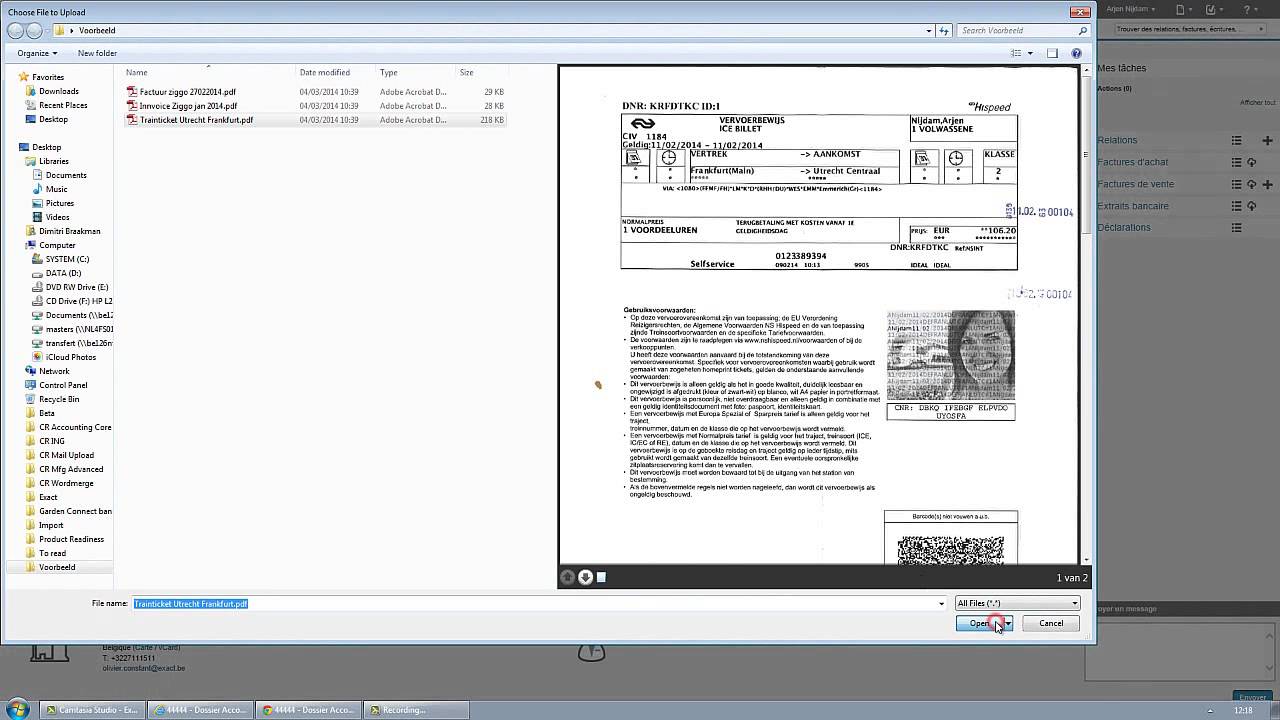Expand the Open button split arrow

tap(1008, 623)
